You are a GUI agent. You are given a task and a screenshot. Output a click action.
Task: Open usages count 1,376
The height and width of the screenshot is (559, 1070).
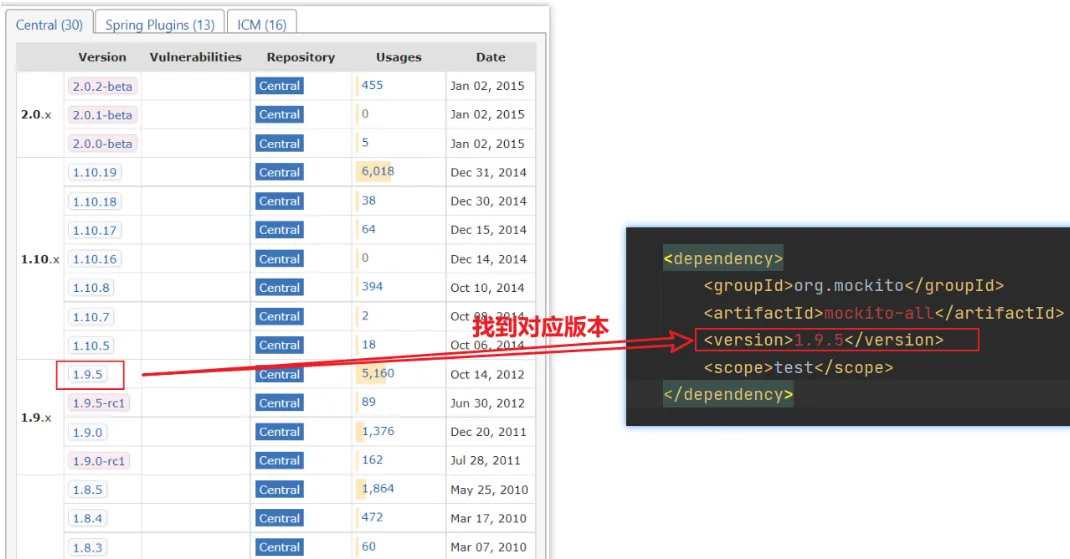click(x=377, y=431)
